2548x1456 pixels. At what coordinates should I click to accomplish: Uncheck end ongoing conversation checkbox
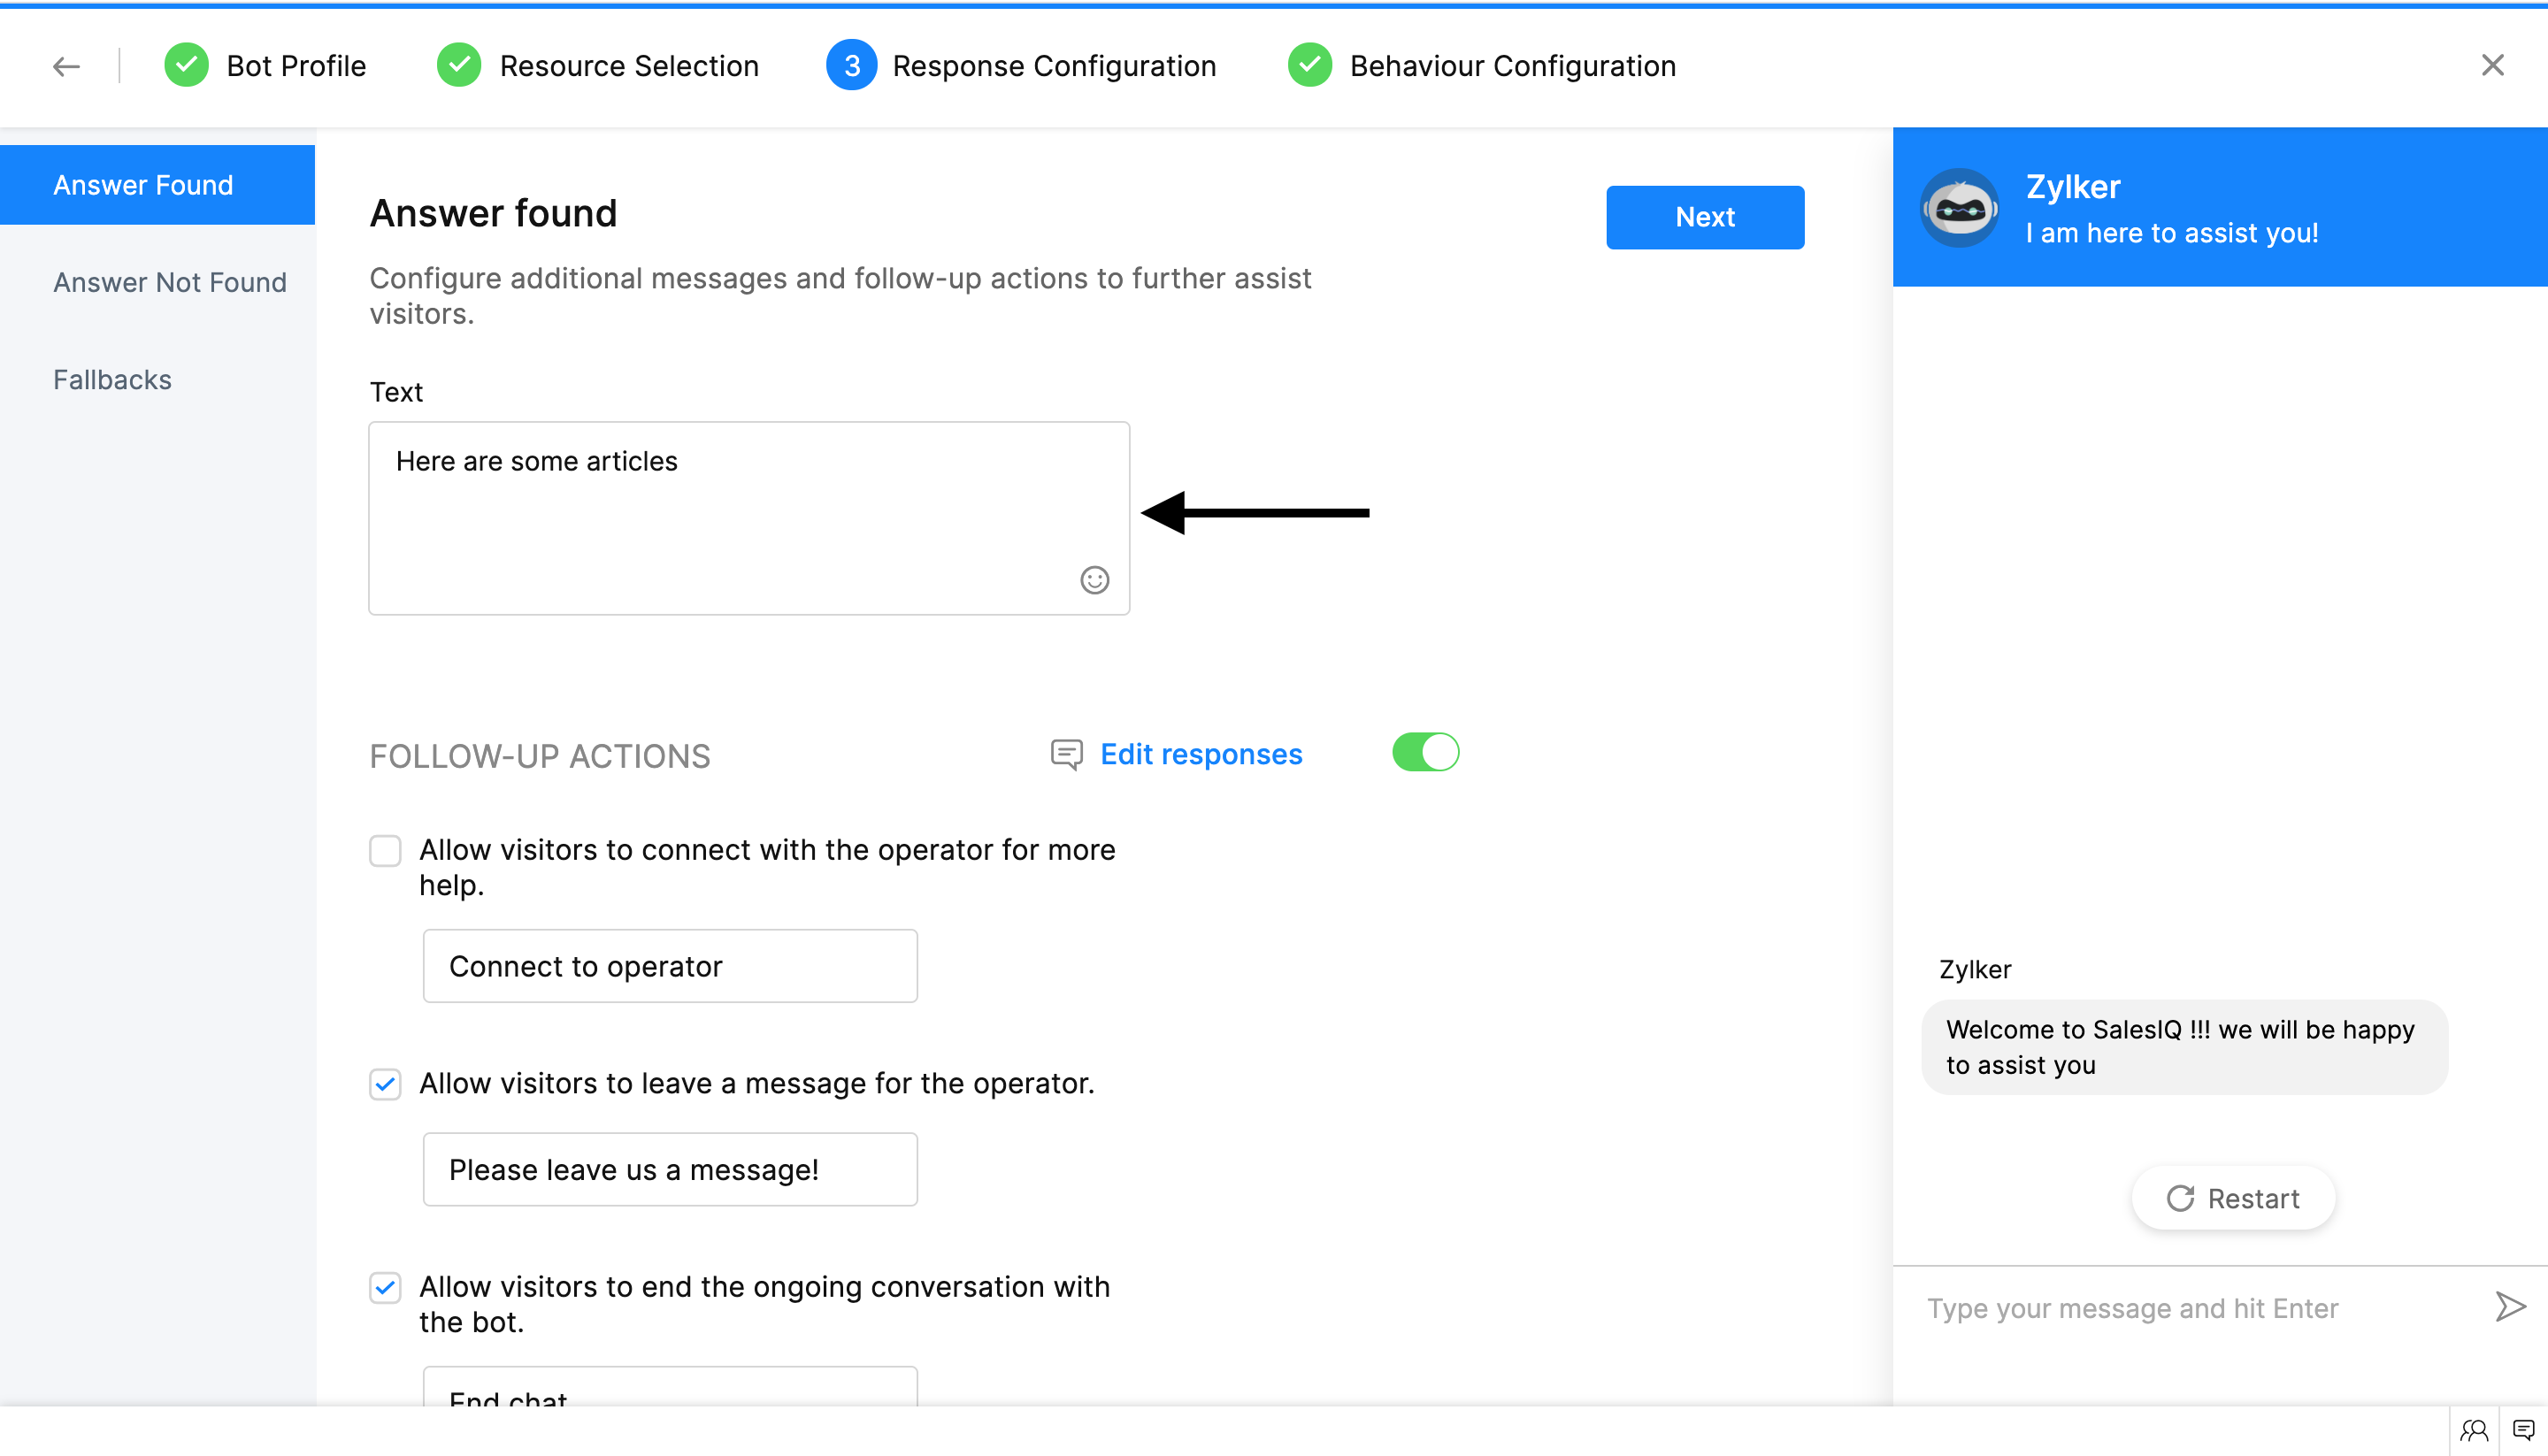385,1287
